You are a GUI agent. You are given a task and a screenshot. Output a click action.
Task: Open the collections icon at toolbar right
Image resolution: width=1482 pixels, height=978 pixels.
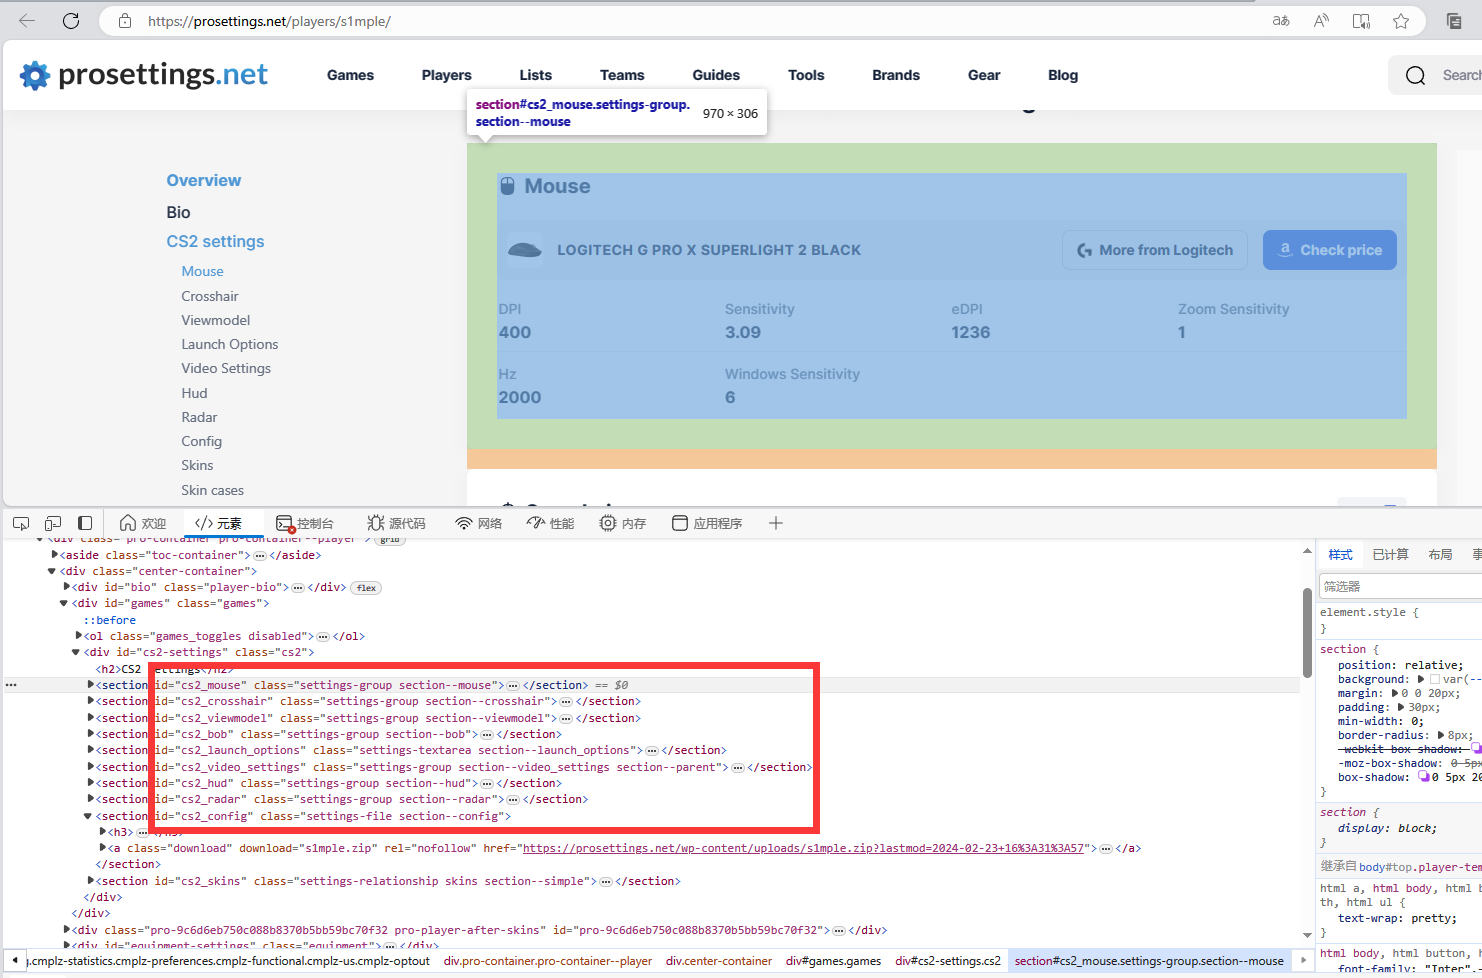pos(1455,20)
